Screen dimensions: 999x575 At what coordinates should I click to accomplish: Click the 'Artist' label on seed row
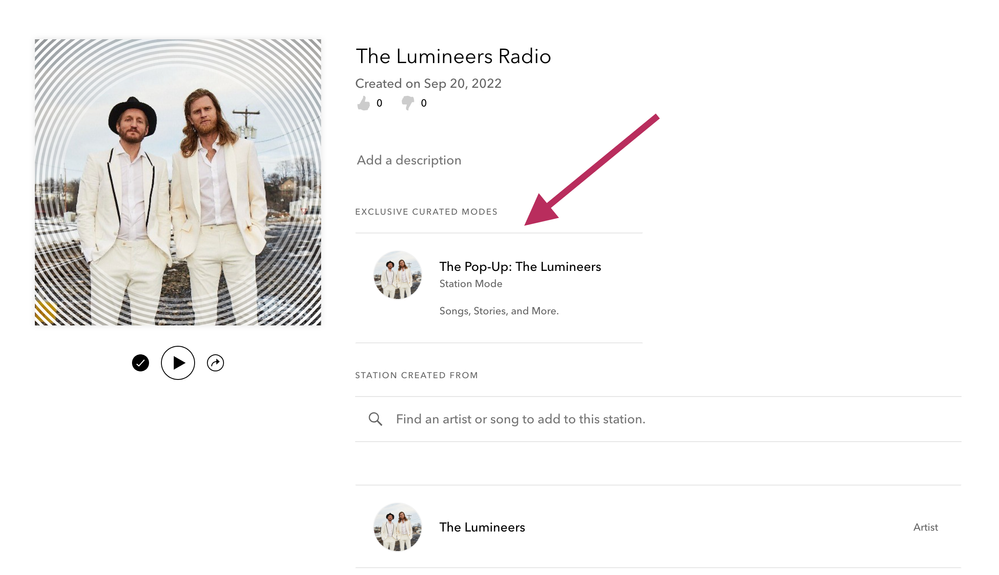point(925,527)
